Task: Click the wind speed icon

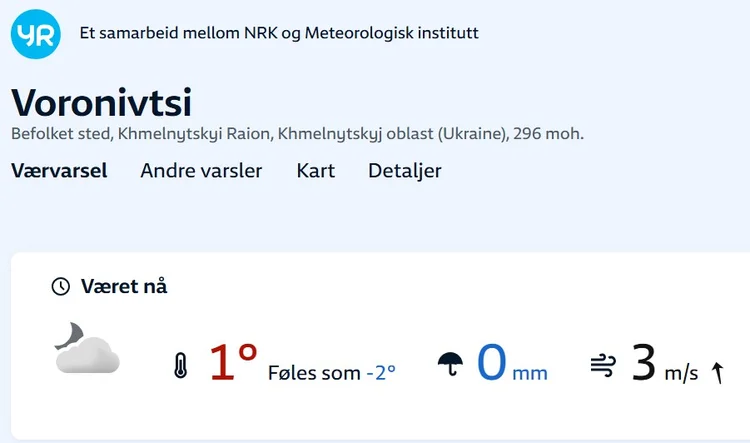Action: coord(603,365)
